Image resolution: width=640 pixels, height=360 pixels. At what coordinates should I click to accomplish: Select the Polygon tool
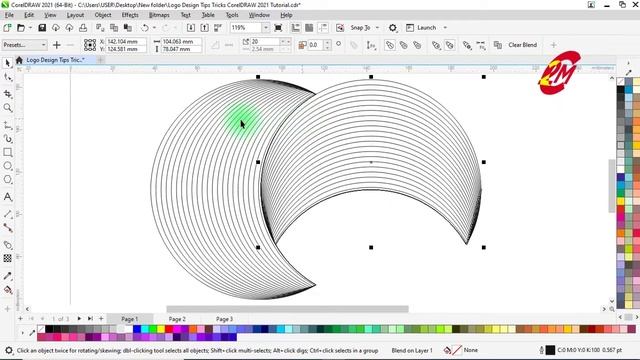7,180
